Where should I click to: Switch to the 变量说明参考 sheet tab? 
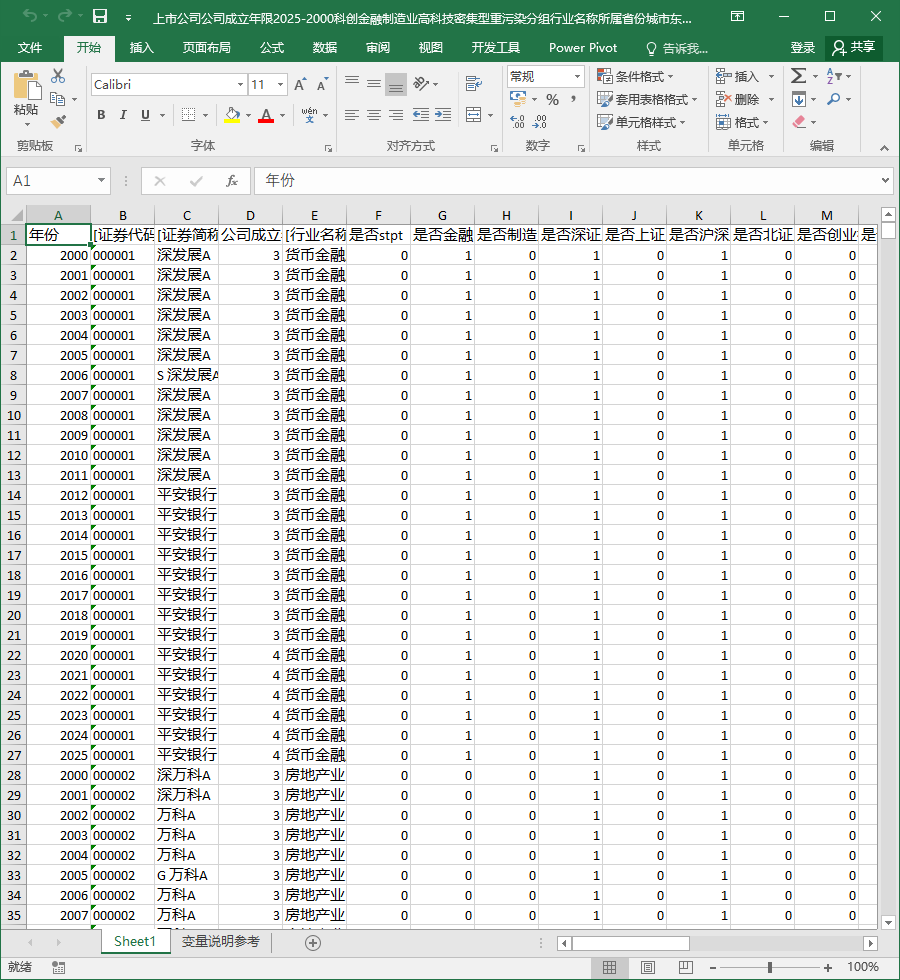point(221,941)
